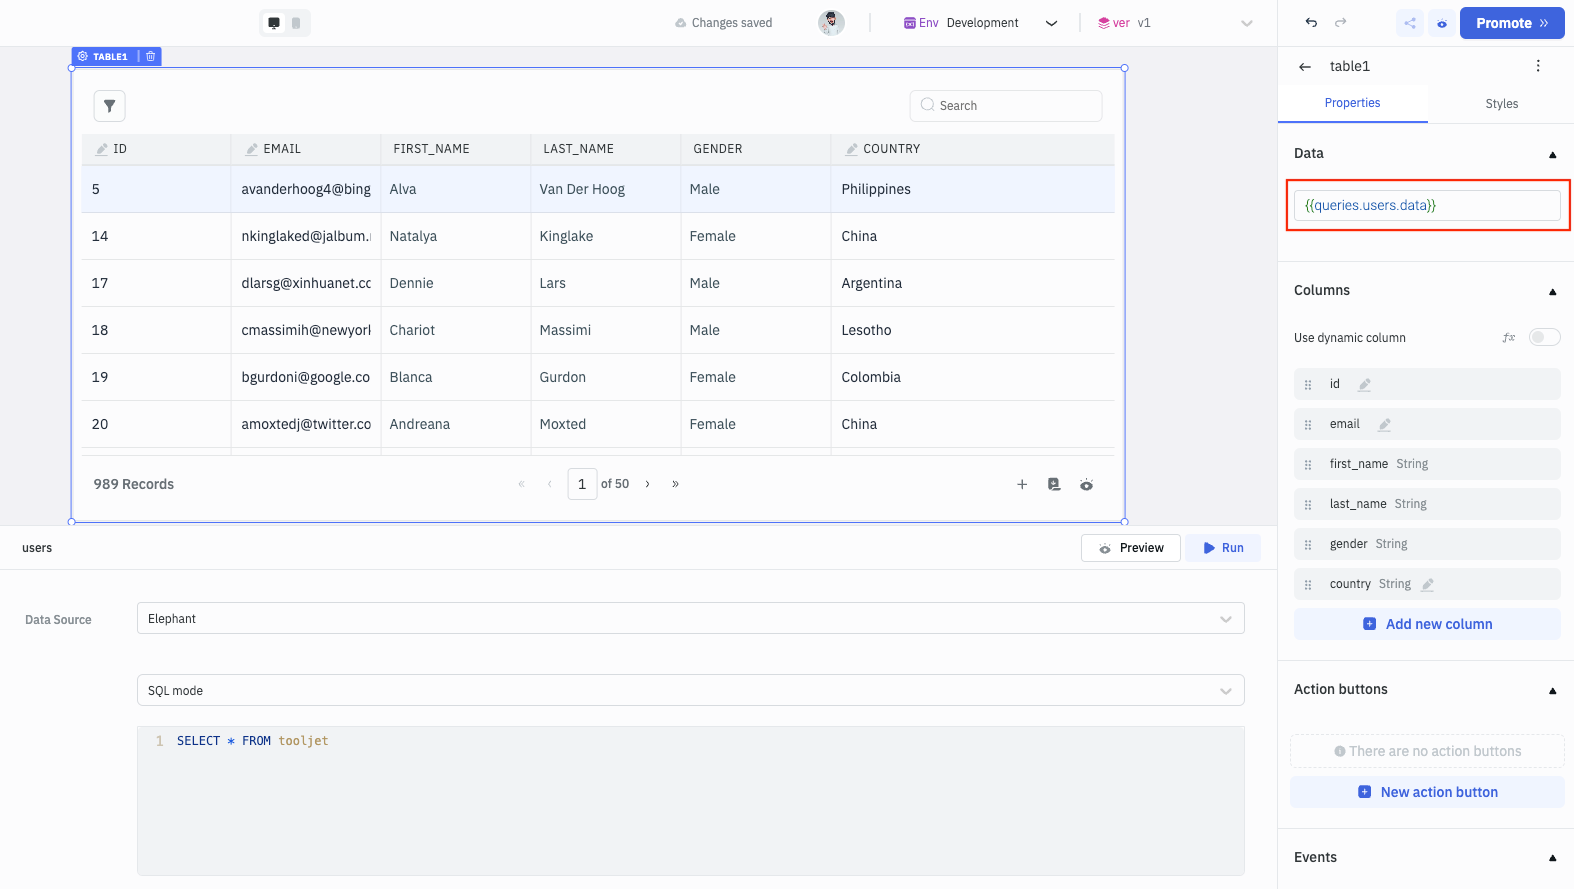1574x889 pixels.
Task: Click edit pencil on country column item
Action: (x=1427, y=584)
